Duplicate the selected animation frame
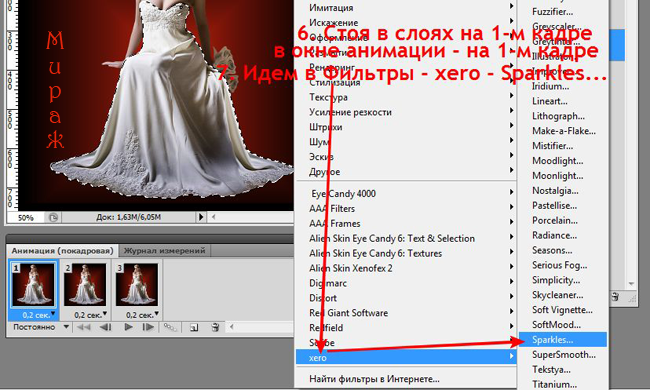The width and height of the screenshot is (650, 390). (194, 327)
